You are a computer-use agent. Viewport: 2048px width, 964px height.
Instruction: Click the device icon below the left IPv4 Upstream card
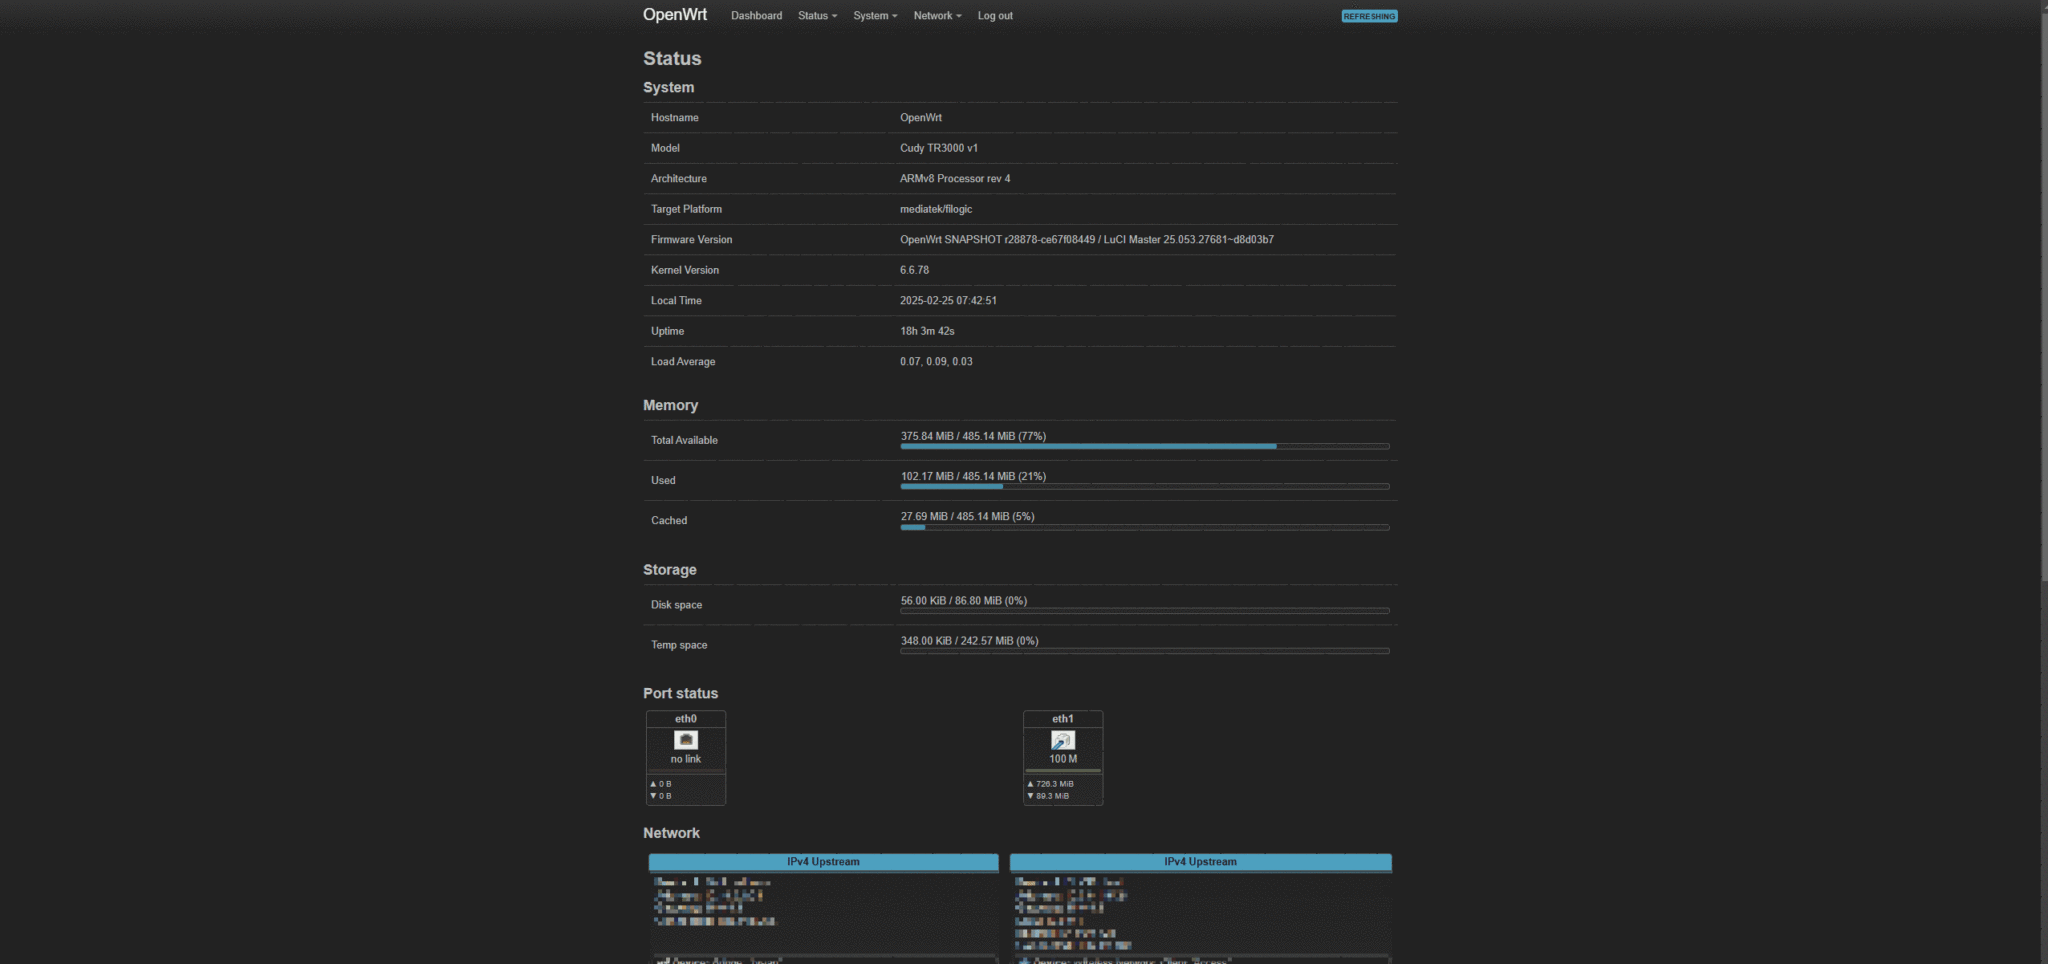[662, 959]
